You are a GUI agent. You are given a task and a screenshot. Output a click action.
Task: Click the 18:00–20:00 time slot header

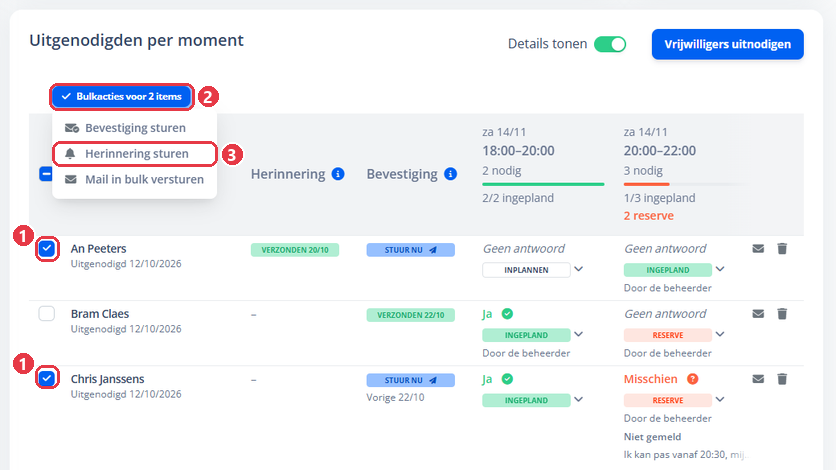click(518, 151)
